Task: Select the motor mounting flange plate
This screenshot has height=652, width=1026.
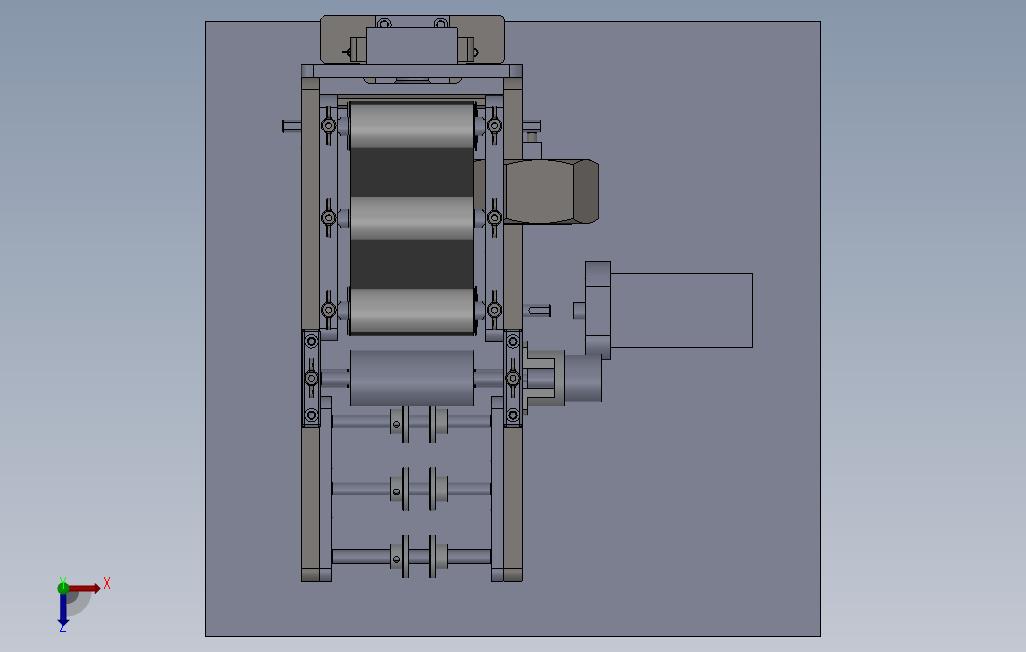Action: 597,310
